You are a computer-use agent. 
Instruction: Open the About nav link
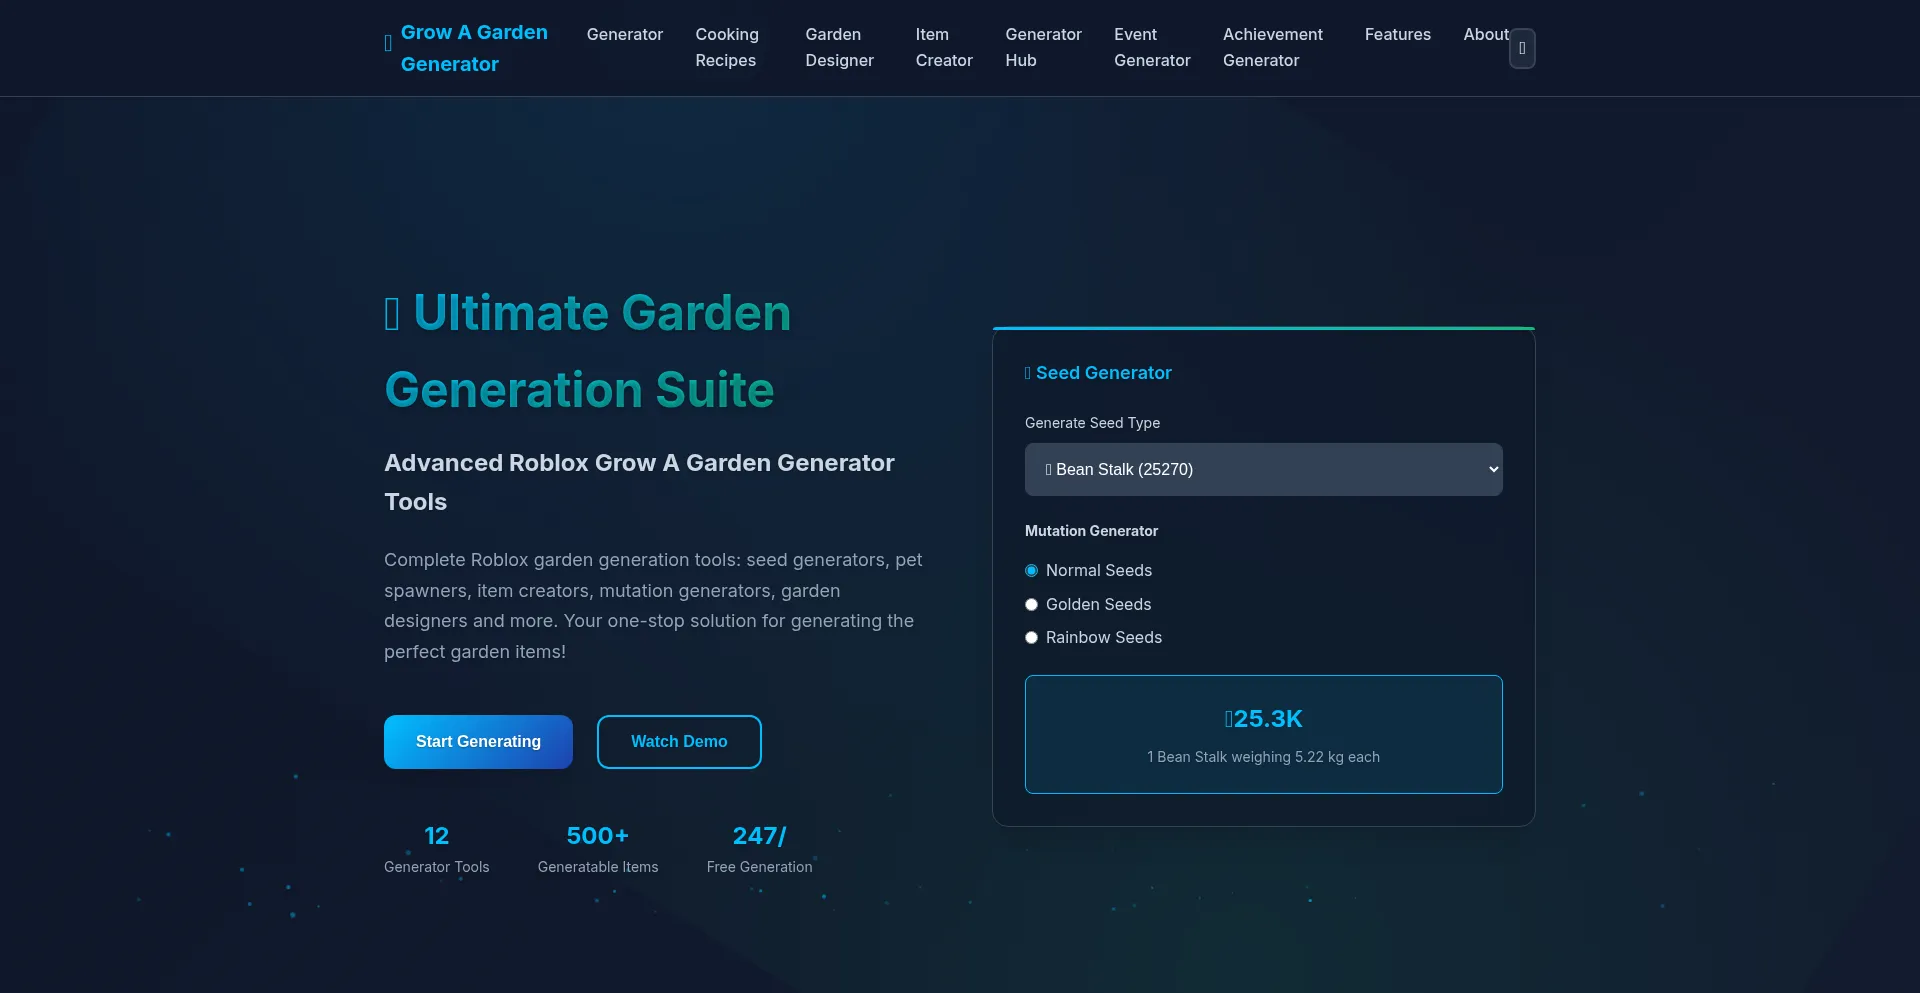tap(1485, 35)
